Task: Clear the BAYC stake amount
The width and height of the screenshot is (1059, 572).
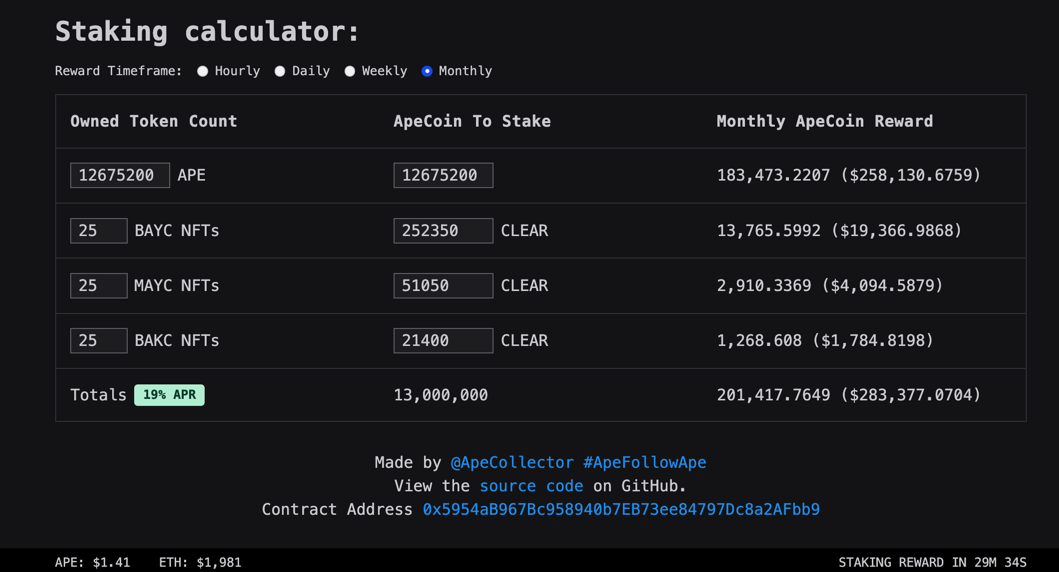Action: 524,230
